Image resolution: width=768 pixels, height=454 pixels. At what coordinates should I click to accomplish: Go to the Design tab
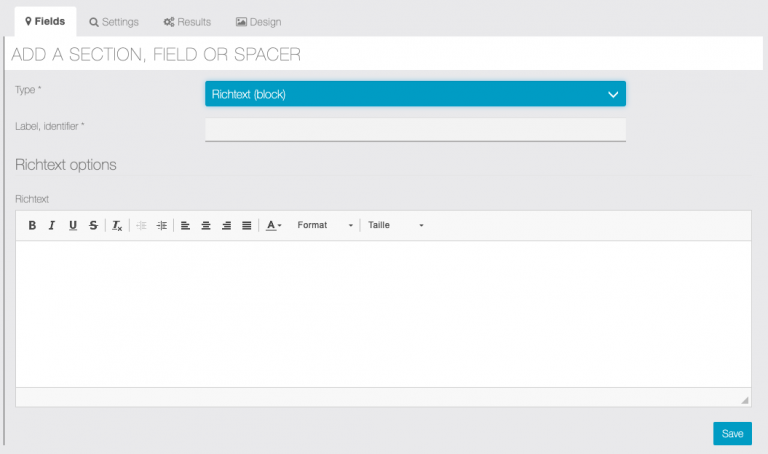[x=258, y=21]
